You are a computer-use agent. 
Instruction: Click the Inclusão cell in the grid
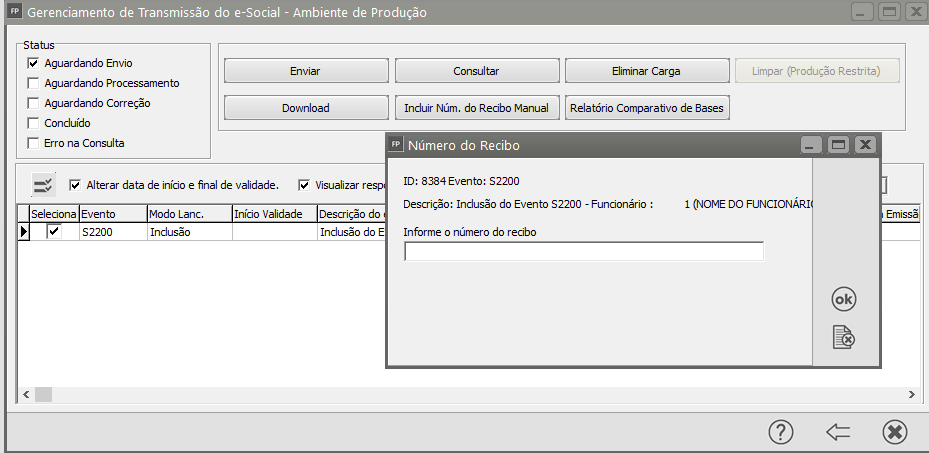[190, 232]
